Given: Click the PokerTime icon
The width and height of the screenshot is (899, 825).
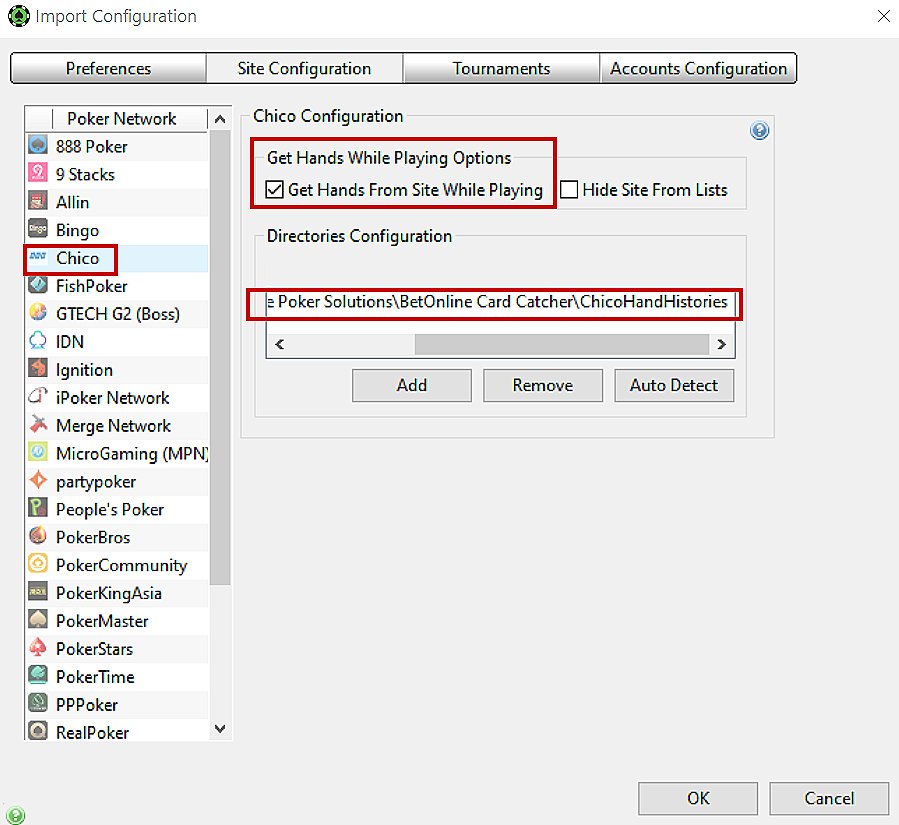Looking at the screenshot, I should (38, 676).
